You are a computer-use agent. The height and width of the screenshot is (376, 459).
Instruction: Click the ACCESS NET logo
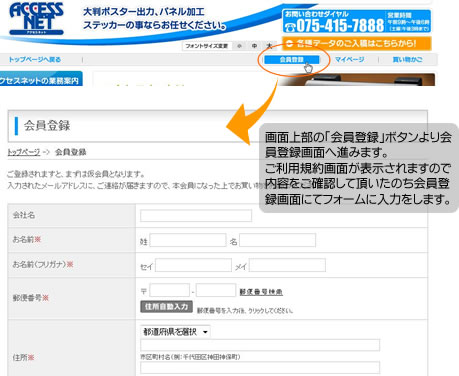[36, 19]
